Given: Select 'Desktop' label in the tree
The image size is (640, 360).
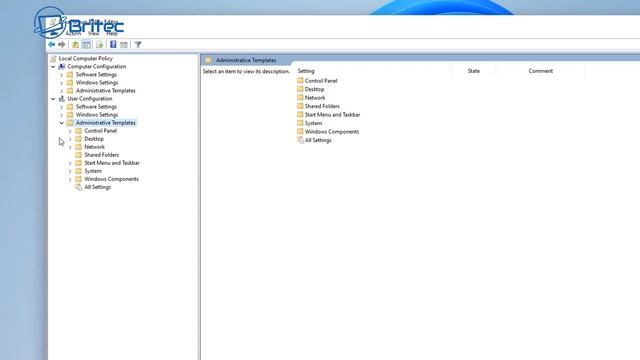Looking at the screenshot, I should 94,139.
